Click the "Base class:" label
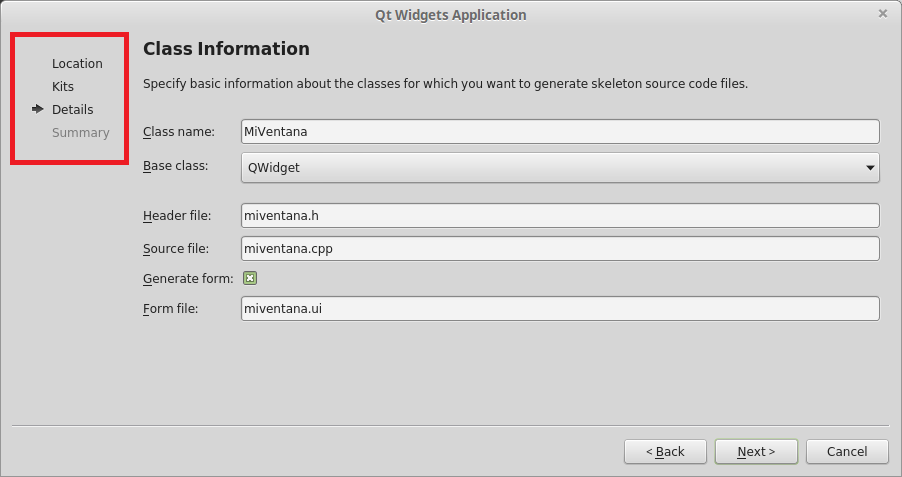902x477 pixels. click(x=176, y=166)
